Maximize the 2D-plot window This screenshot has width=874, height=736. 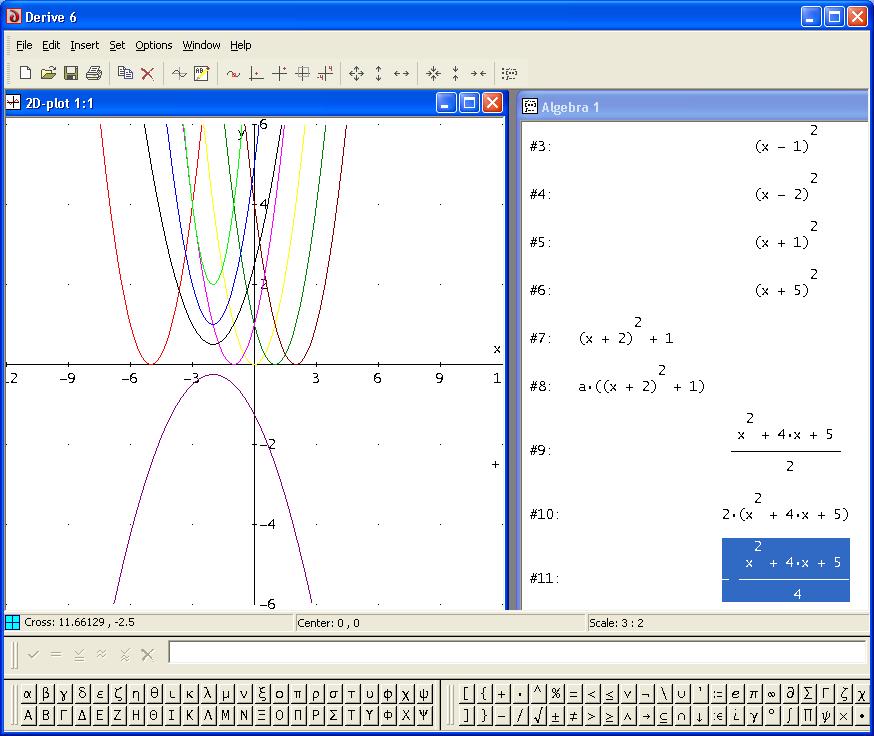[469, 103]
